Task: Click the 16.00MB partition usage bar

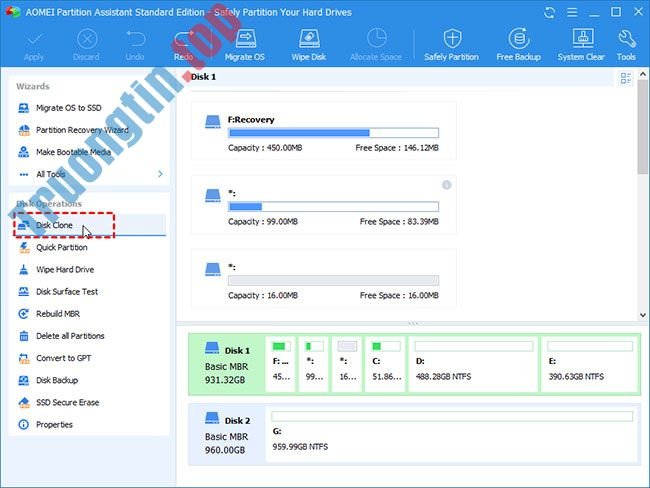Action: coord(333,280)
